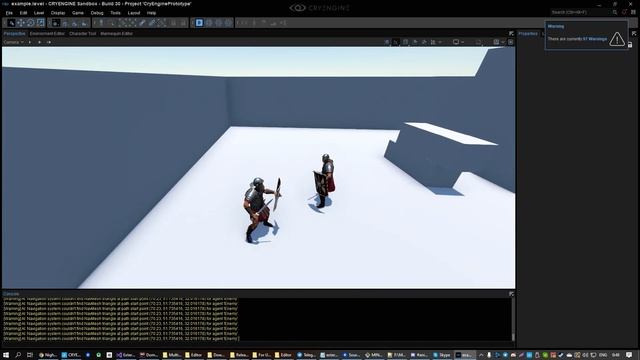Click the soldier holding the shield
Screen dimensions: 640x360
click(x=324, y=181)
